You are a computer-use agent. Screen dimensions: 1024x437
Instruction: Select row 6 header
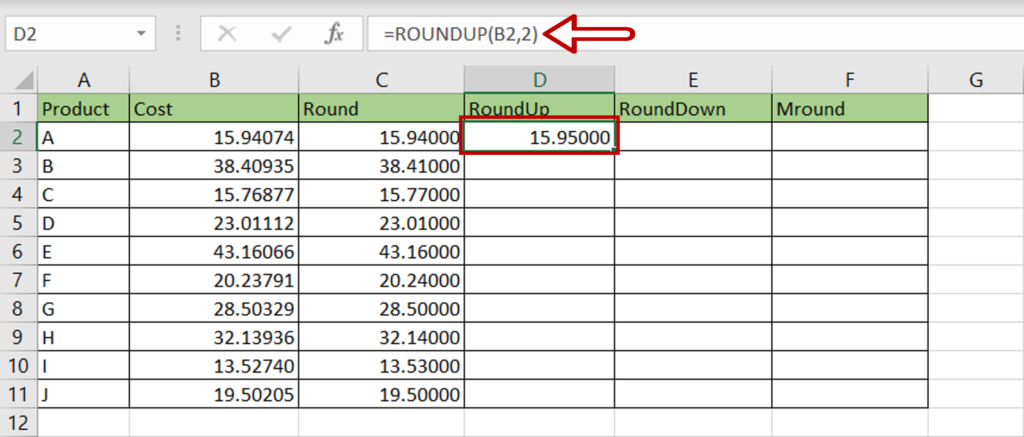18,251
